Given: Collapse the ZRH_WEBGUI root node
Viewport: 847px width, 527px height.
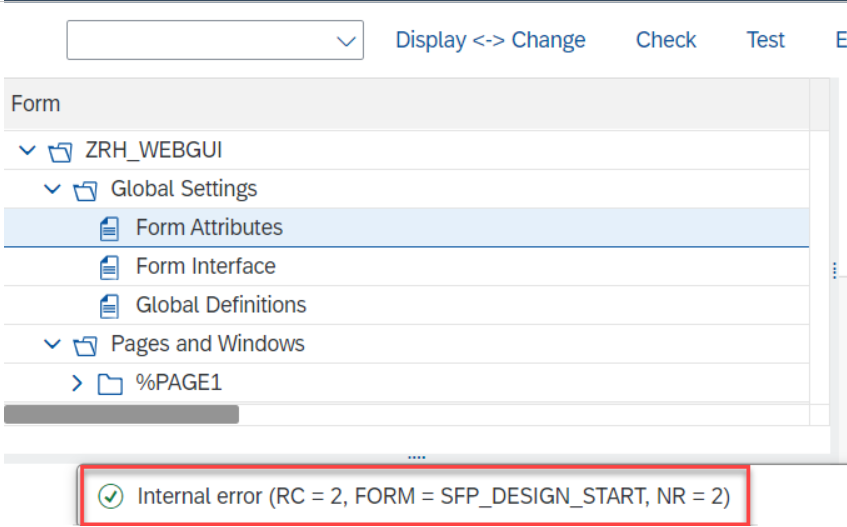Looking at the screenshot, I should point(27,150).
